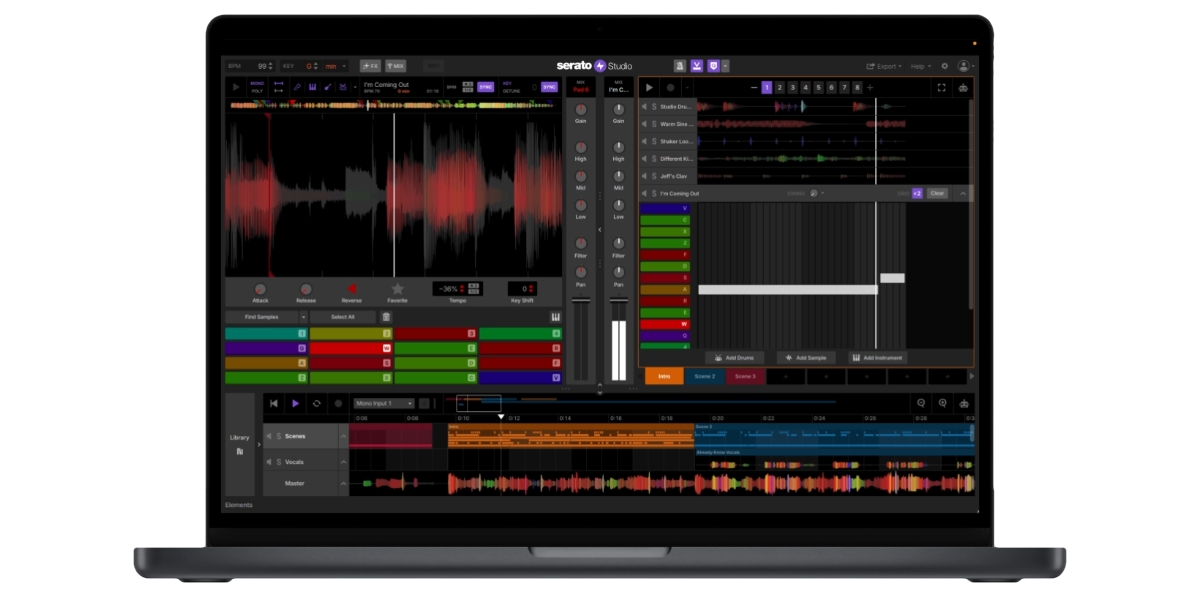Click the Attack knob
This screenshot has height=600, width=1200.
click(260, 289)
